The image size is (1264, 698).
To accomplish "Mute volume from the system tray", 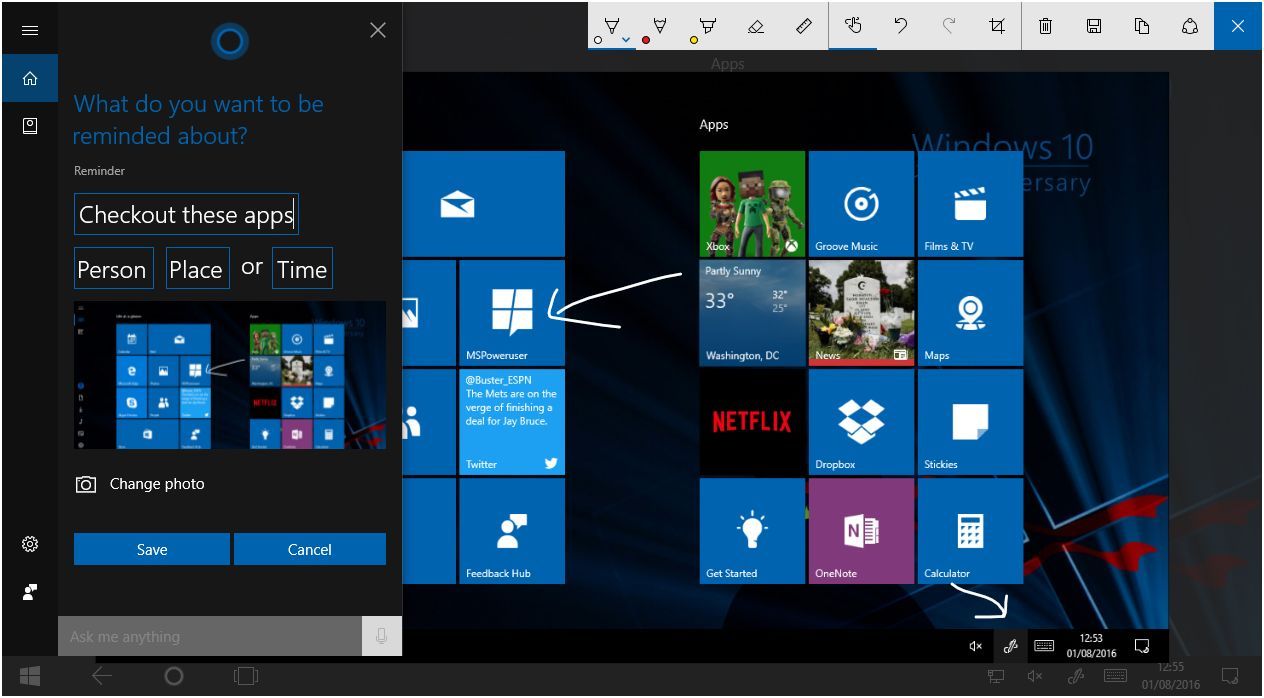I will click(x=975, y=646).
